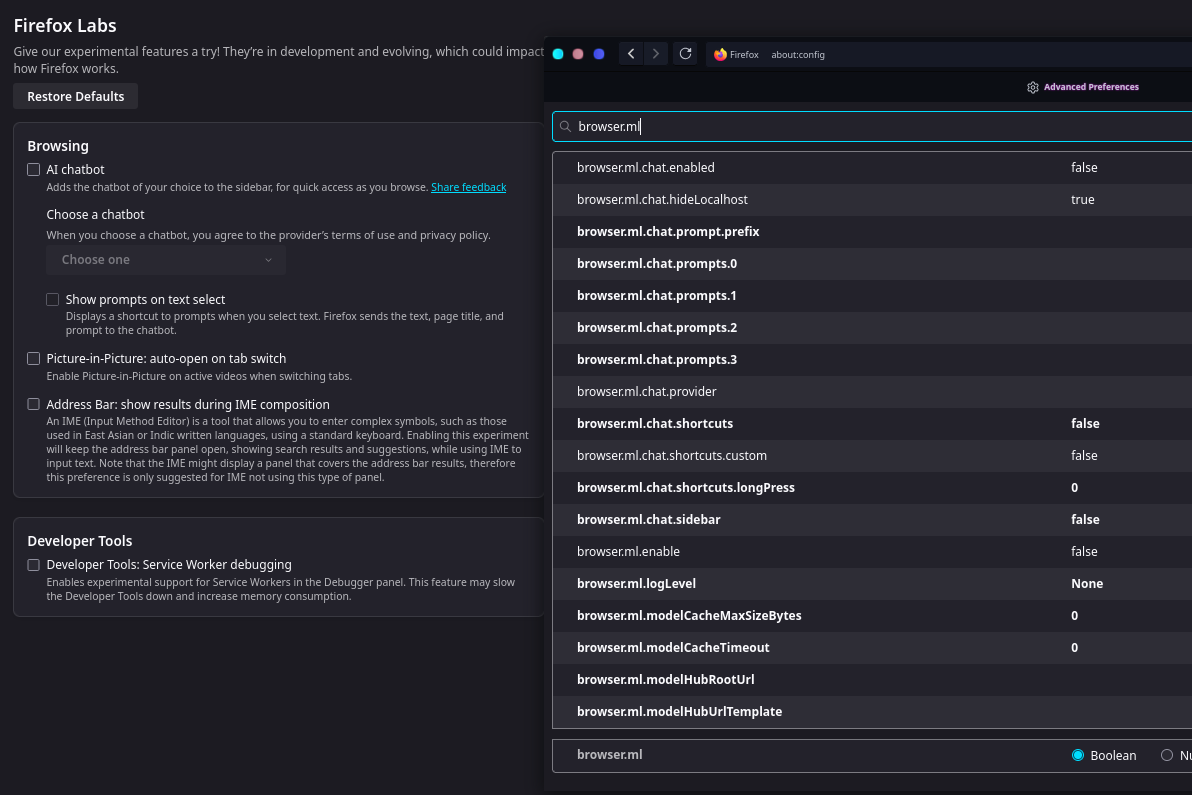Click the blue window control dot
The image size is (1192, 795).
point(599,54)
